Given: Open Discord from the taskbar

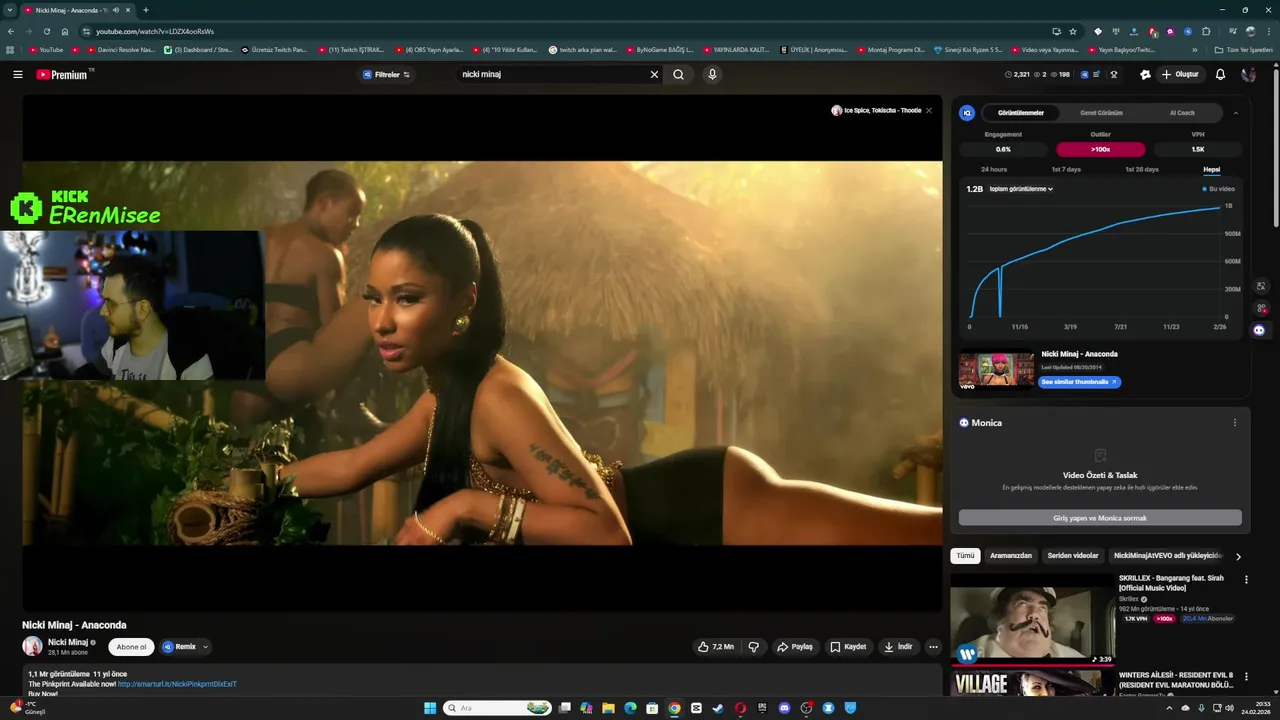Looking at the screenshot, I should pos(784,708).
